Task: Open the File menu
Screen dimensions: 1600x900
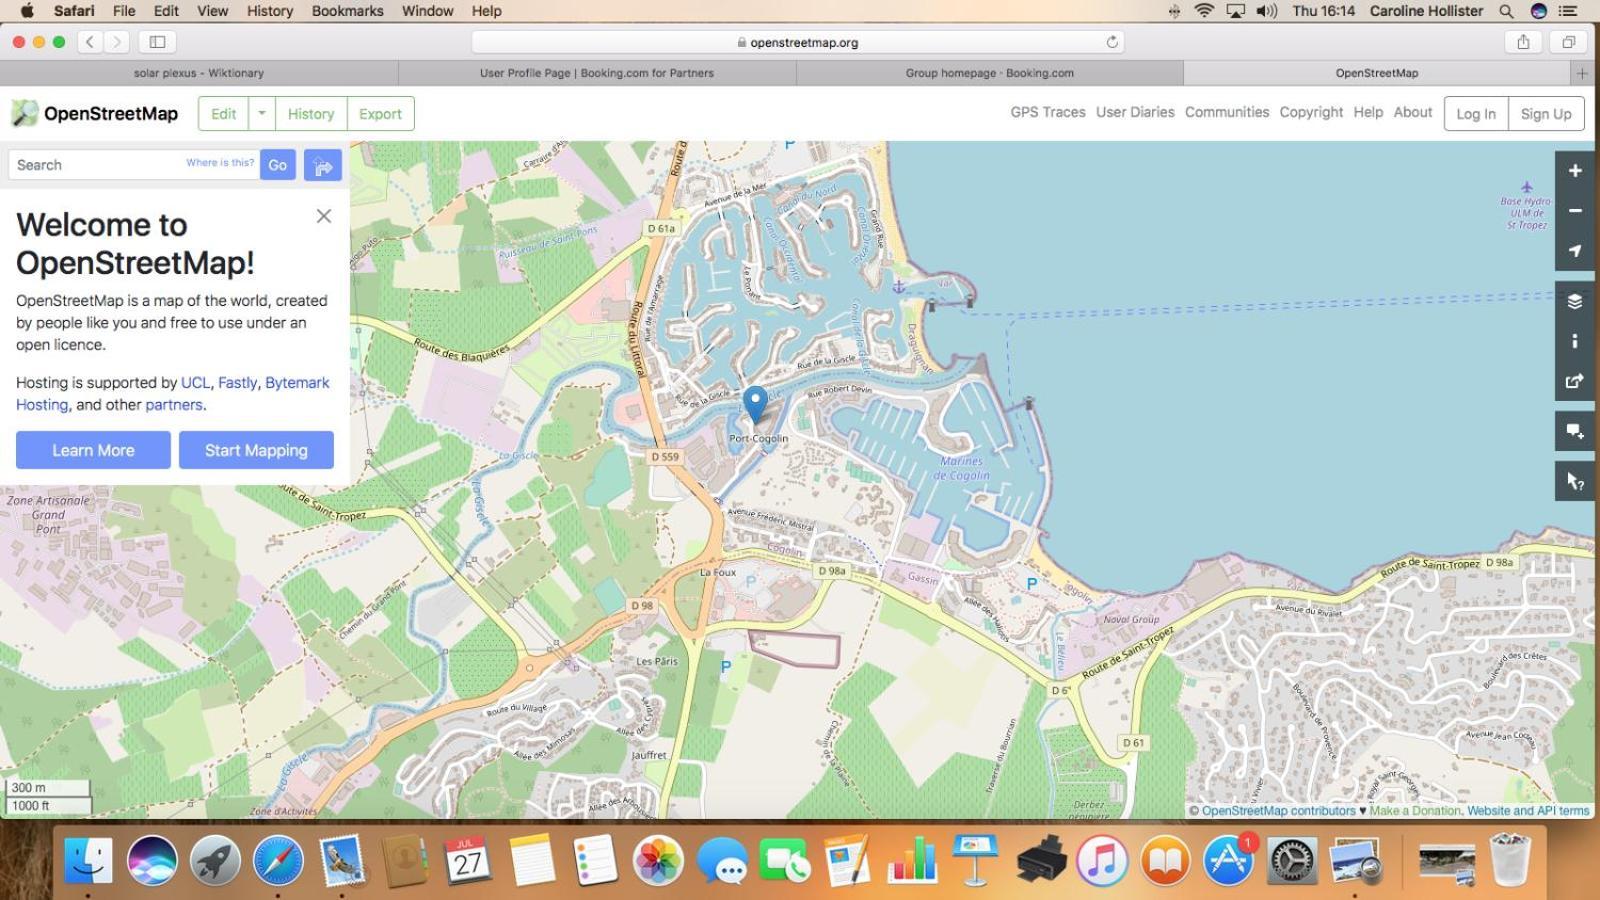Action: (124, 11)
